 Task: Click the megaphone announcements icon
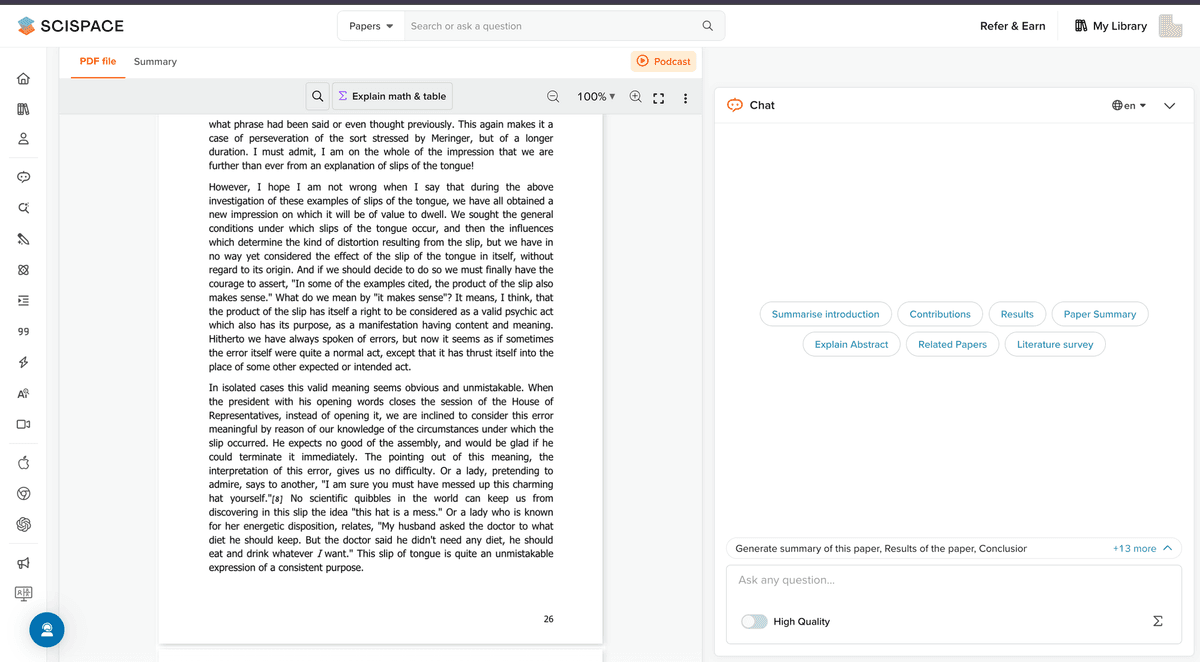[x=23, y=563]
